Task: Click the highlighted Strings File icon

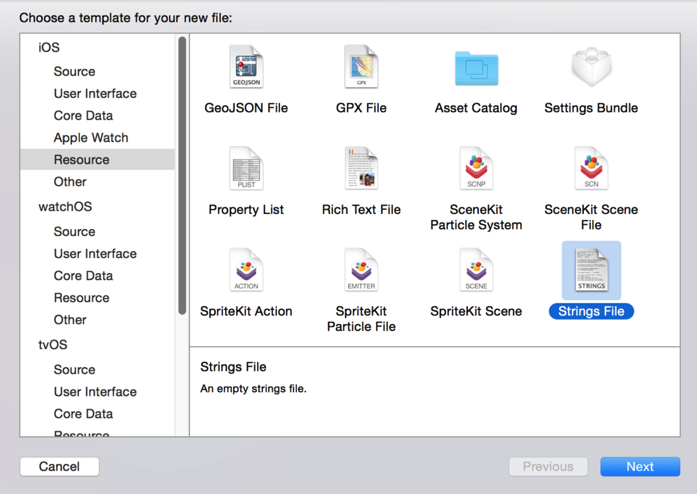Action: tap(591, 270)
